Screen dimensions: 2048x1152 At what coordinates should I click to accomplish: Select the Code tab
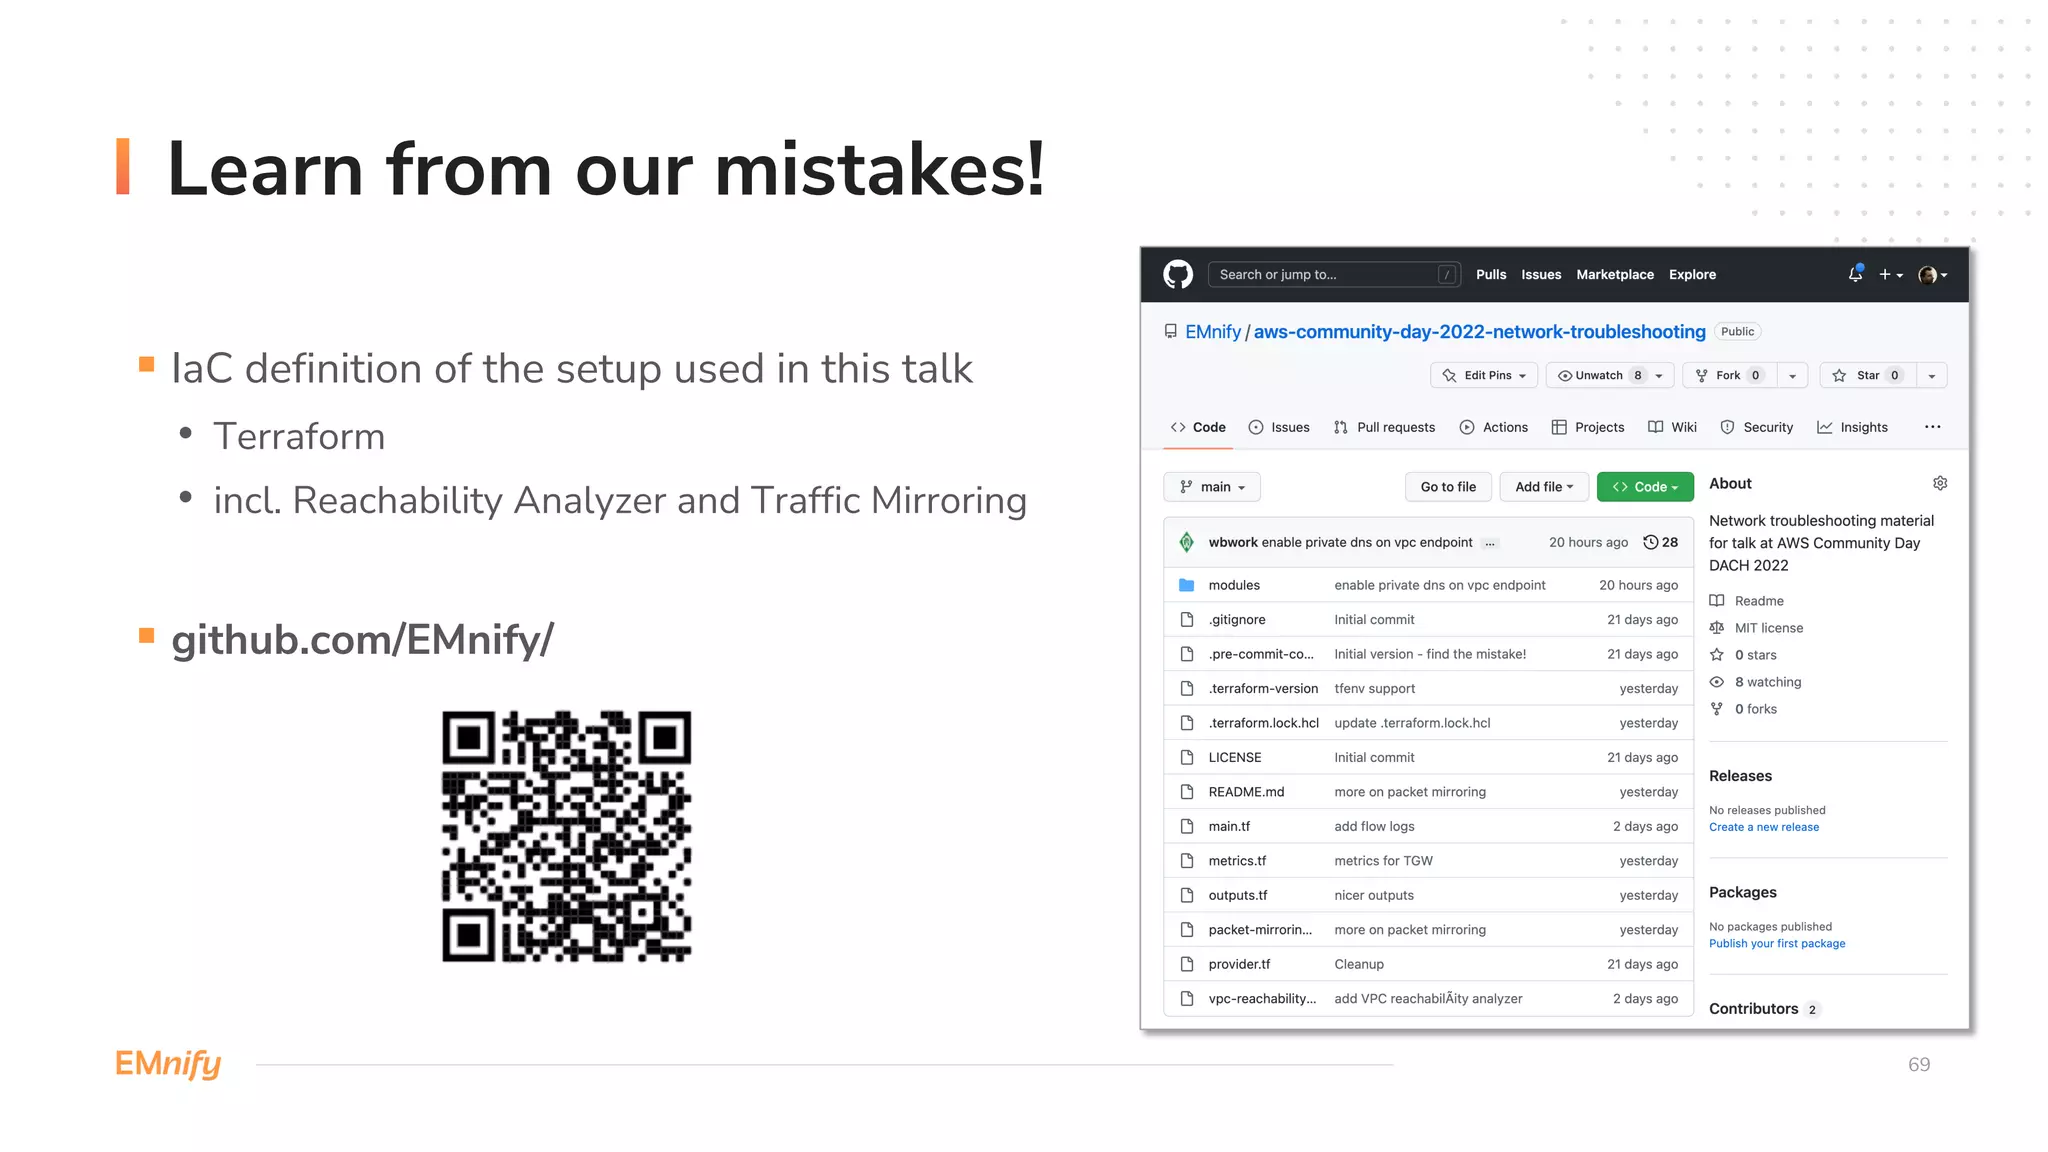point(1198,427)
